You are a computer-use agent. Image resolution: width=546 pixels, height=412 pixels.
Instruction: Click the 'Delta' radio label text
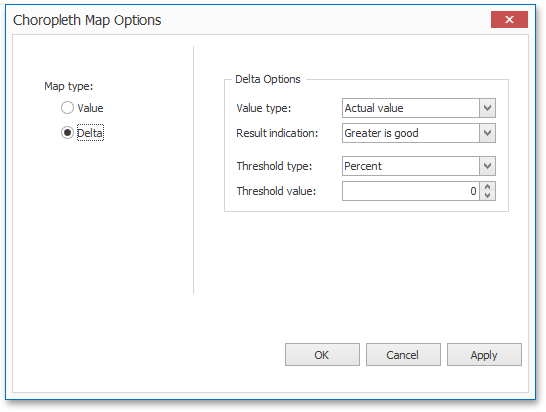pos(90,133)
